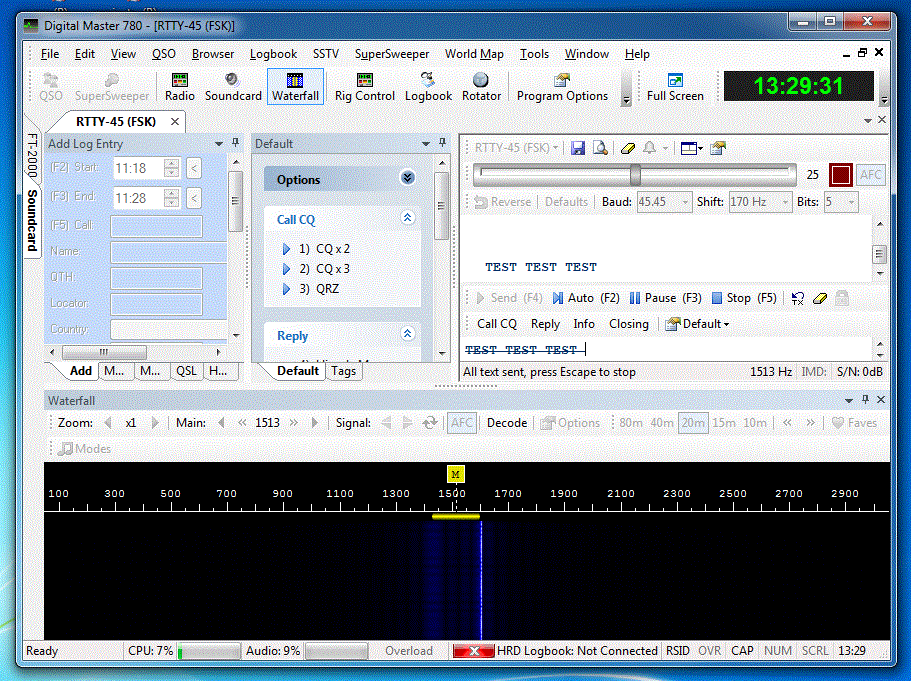Viewport: 911px width, 681px height.
Task: Collapse the Call CQ section
Action: coord(407,218)
